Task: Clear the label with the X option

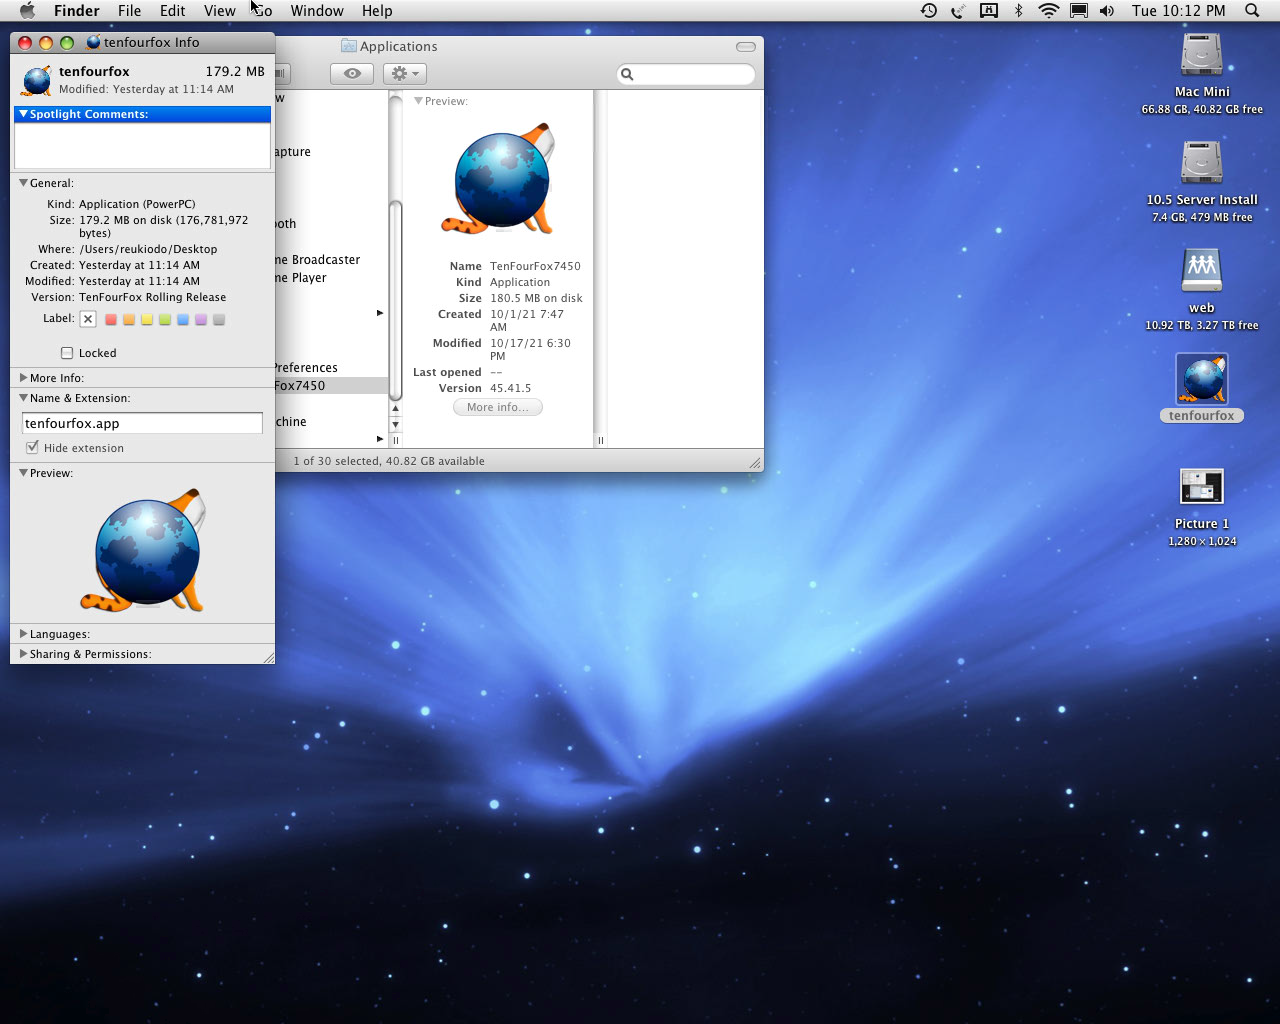Action: 88,319
